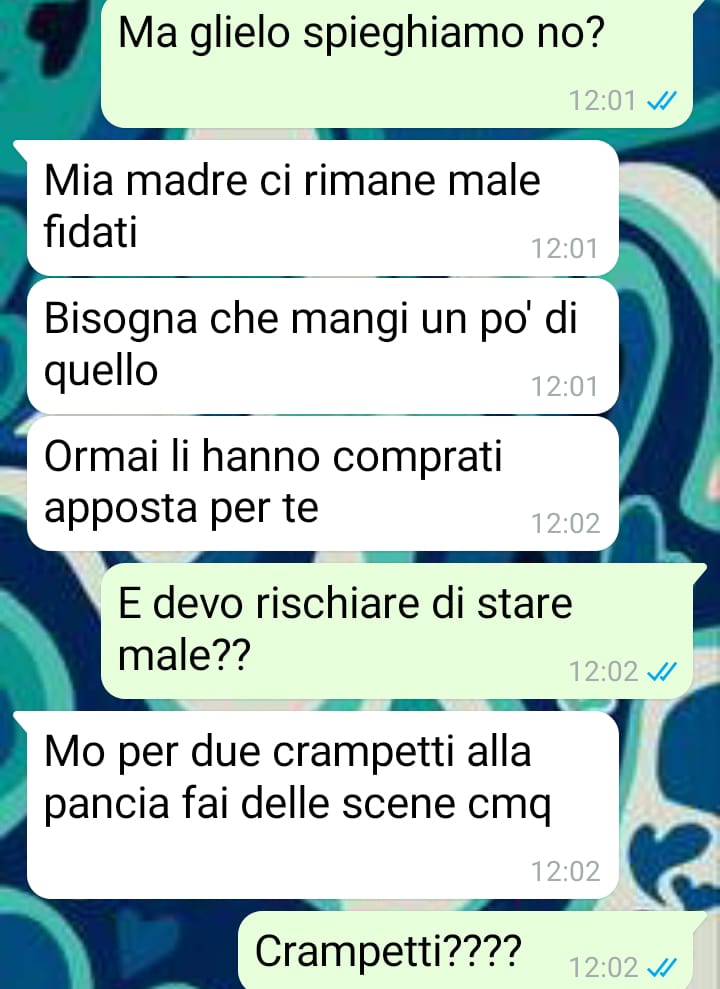Tap 12:01 timestamp on 'Bisogna che mangi' message
720x989 pixels.
[564, 387]
